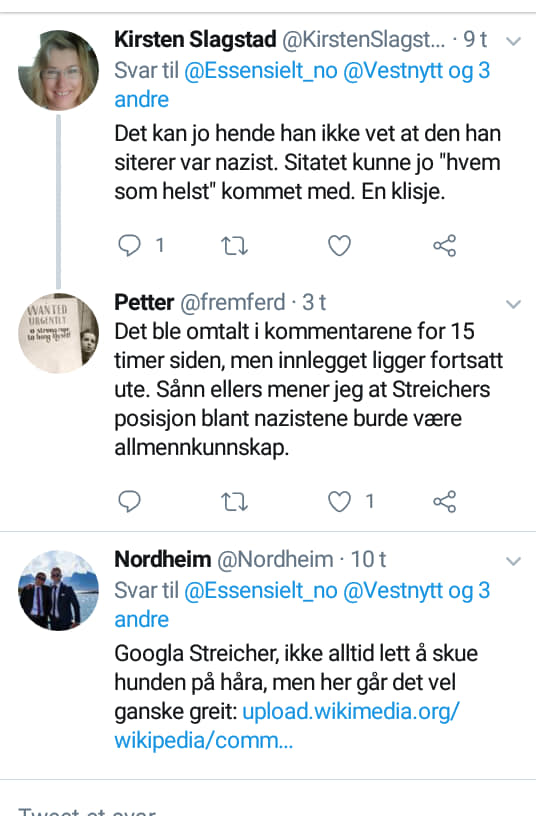Share Kirsten Slagstad's tweet
Screen dimensions: 536x816
[x=444, y=246]
